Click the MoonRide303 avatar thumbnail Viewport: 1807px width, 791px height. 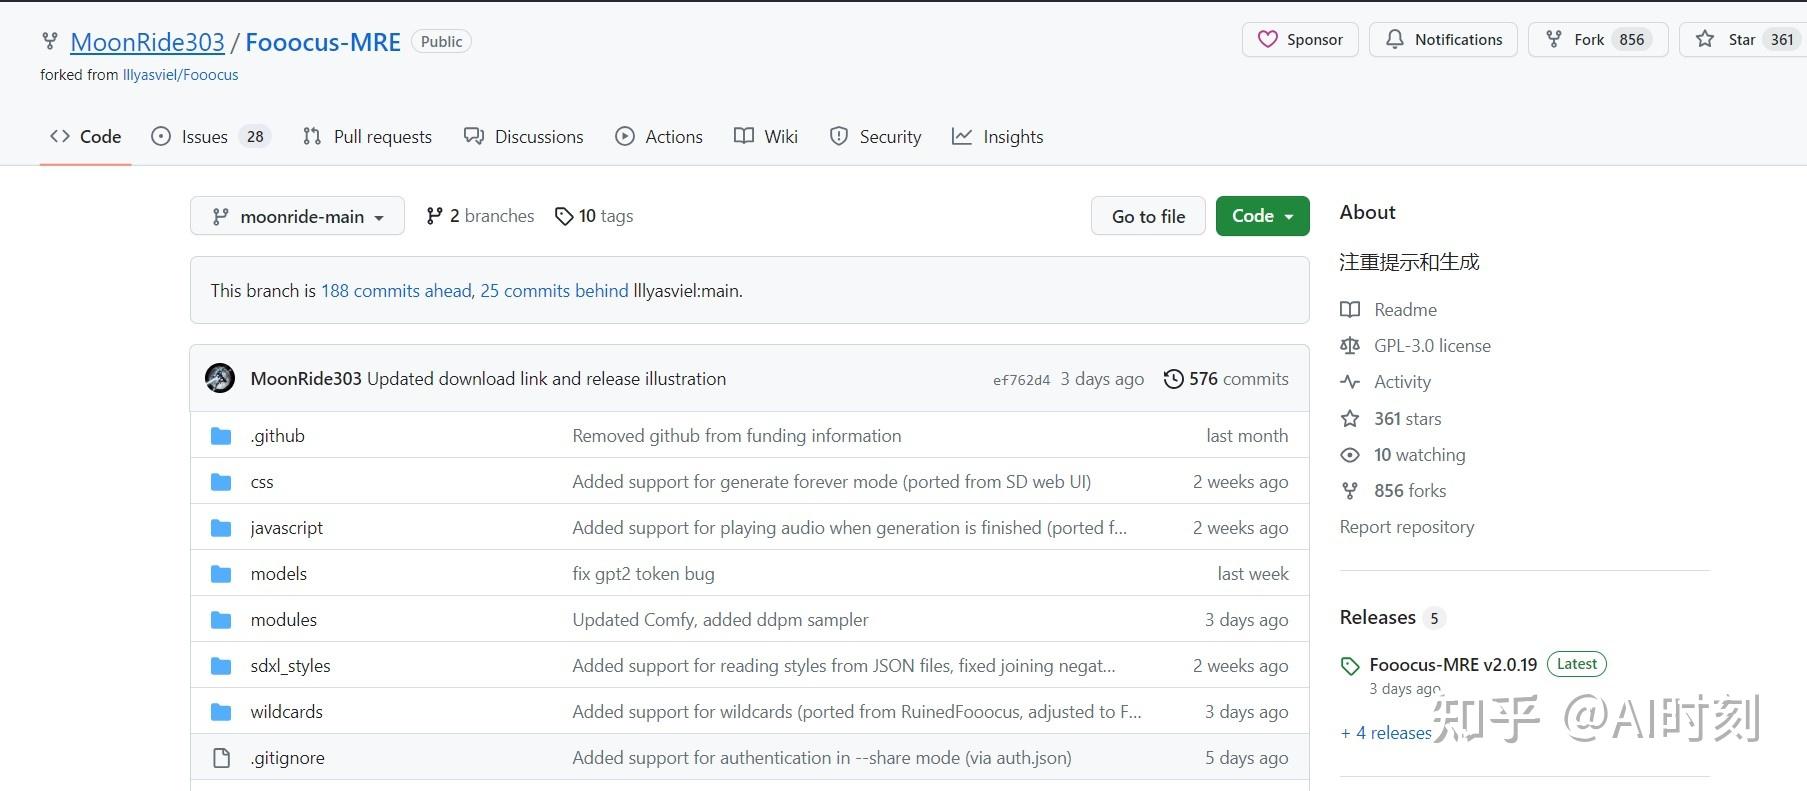coord(220,379)
